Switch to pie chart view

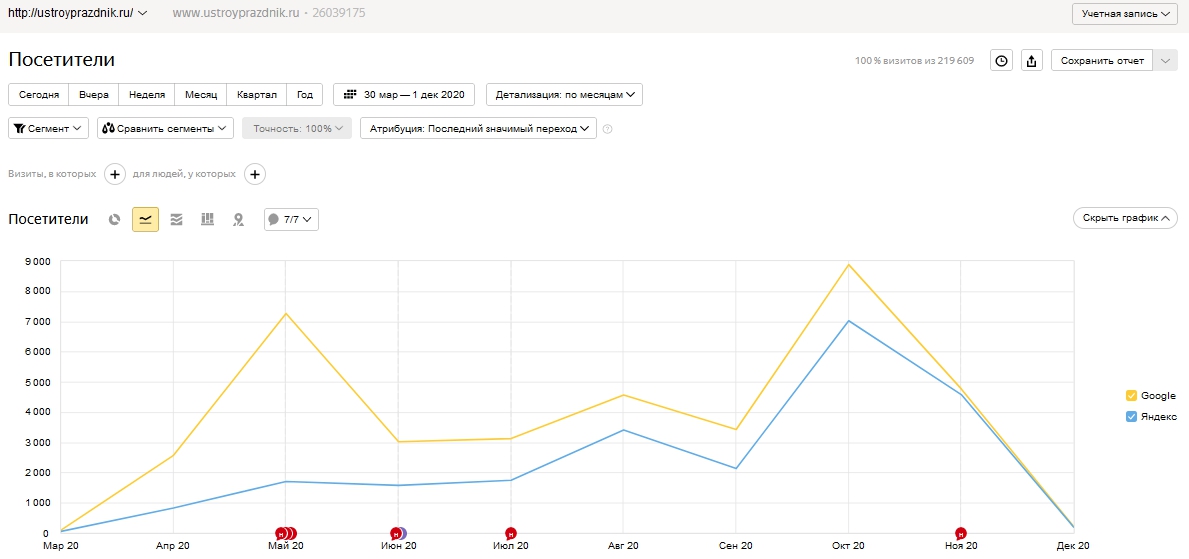tap(115, 220)
